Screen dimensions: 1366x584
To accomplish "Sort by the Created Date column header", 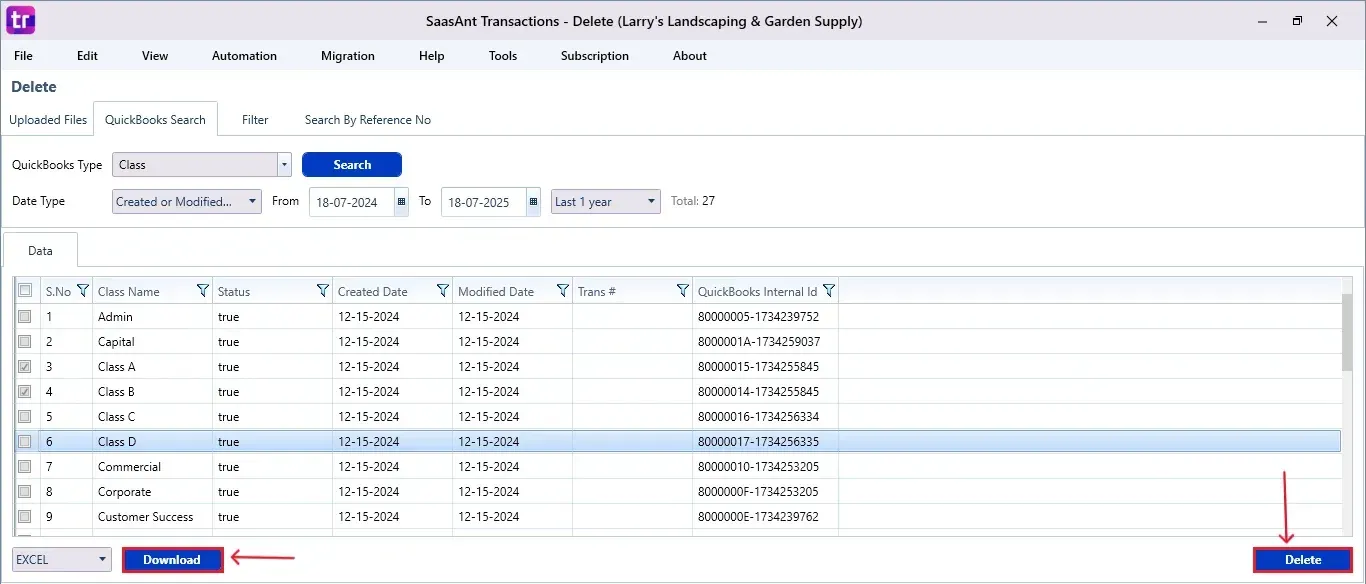I will (373, 292).
